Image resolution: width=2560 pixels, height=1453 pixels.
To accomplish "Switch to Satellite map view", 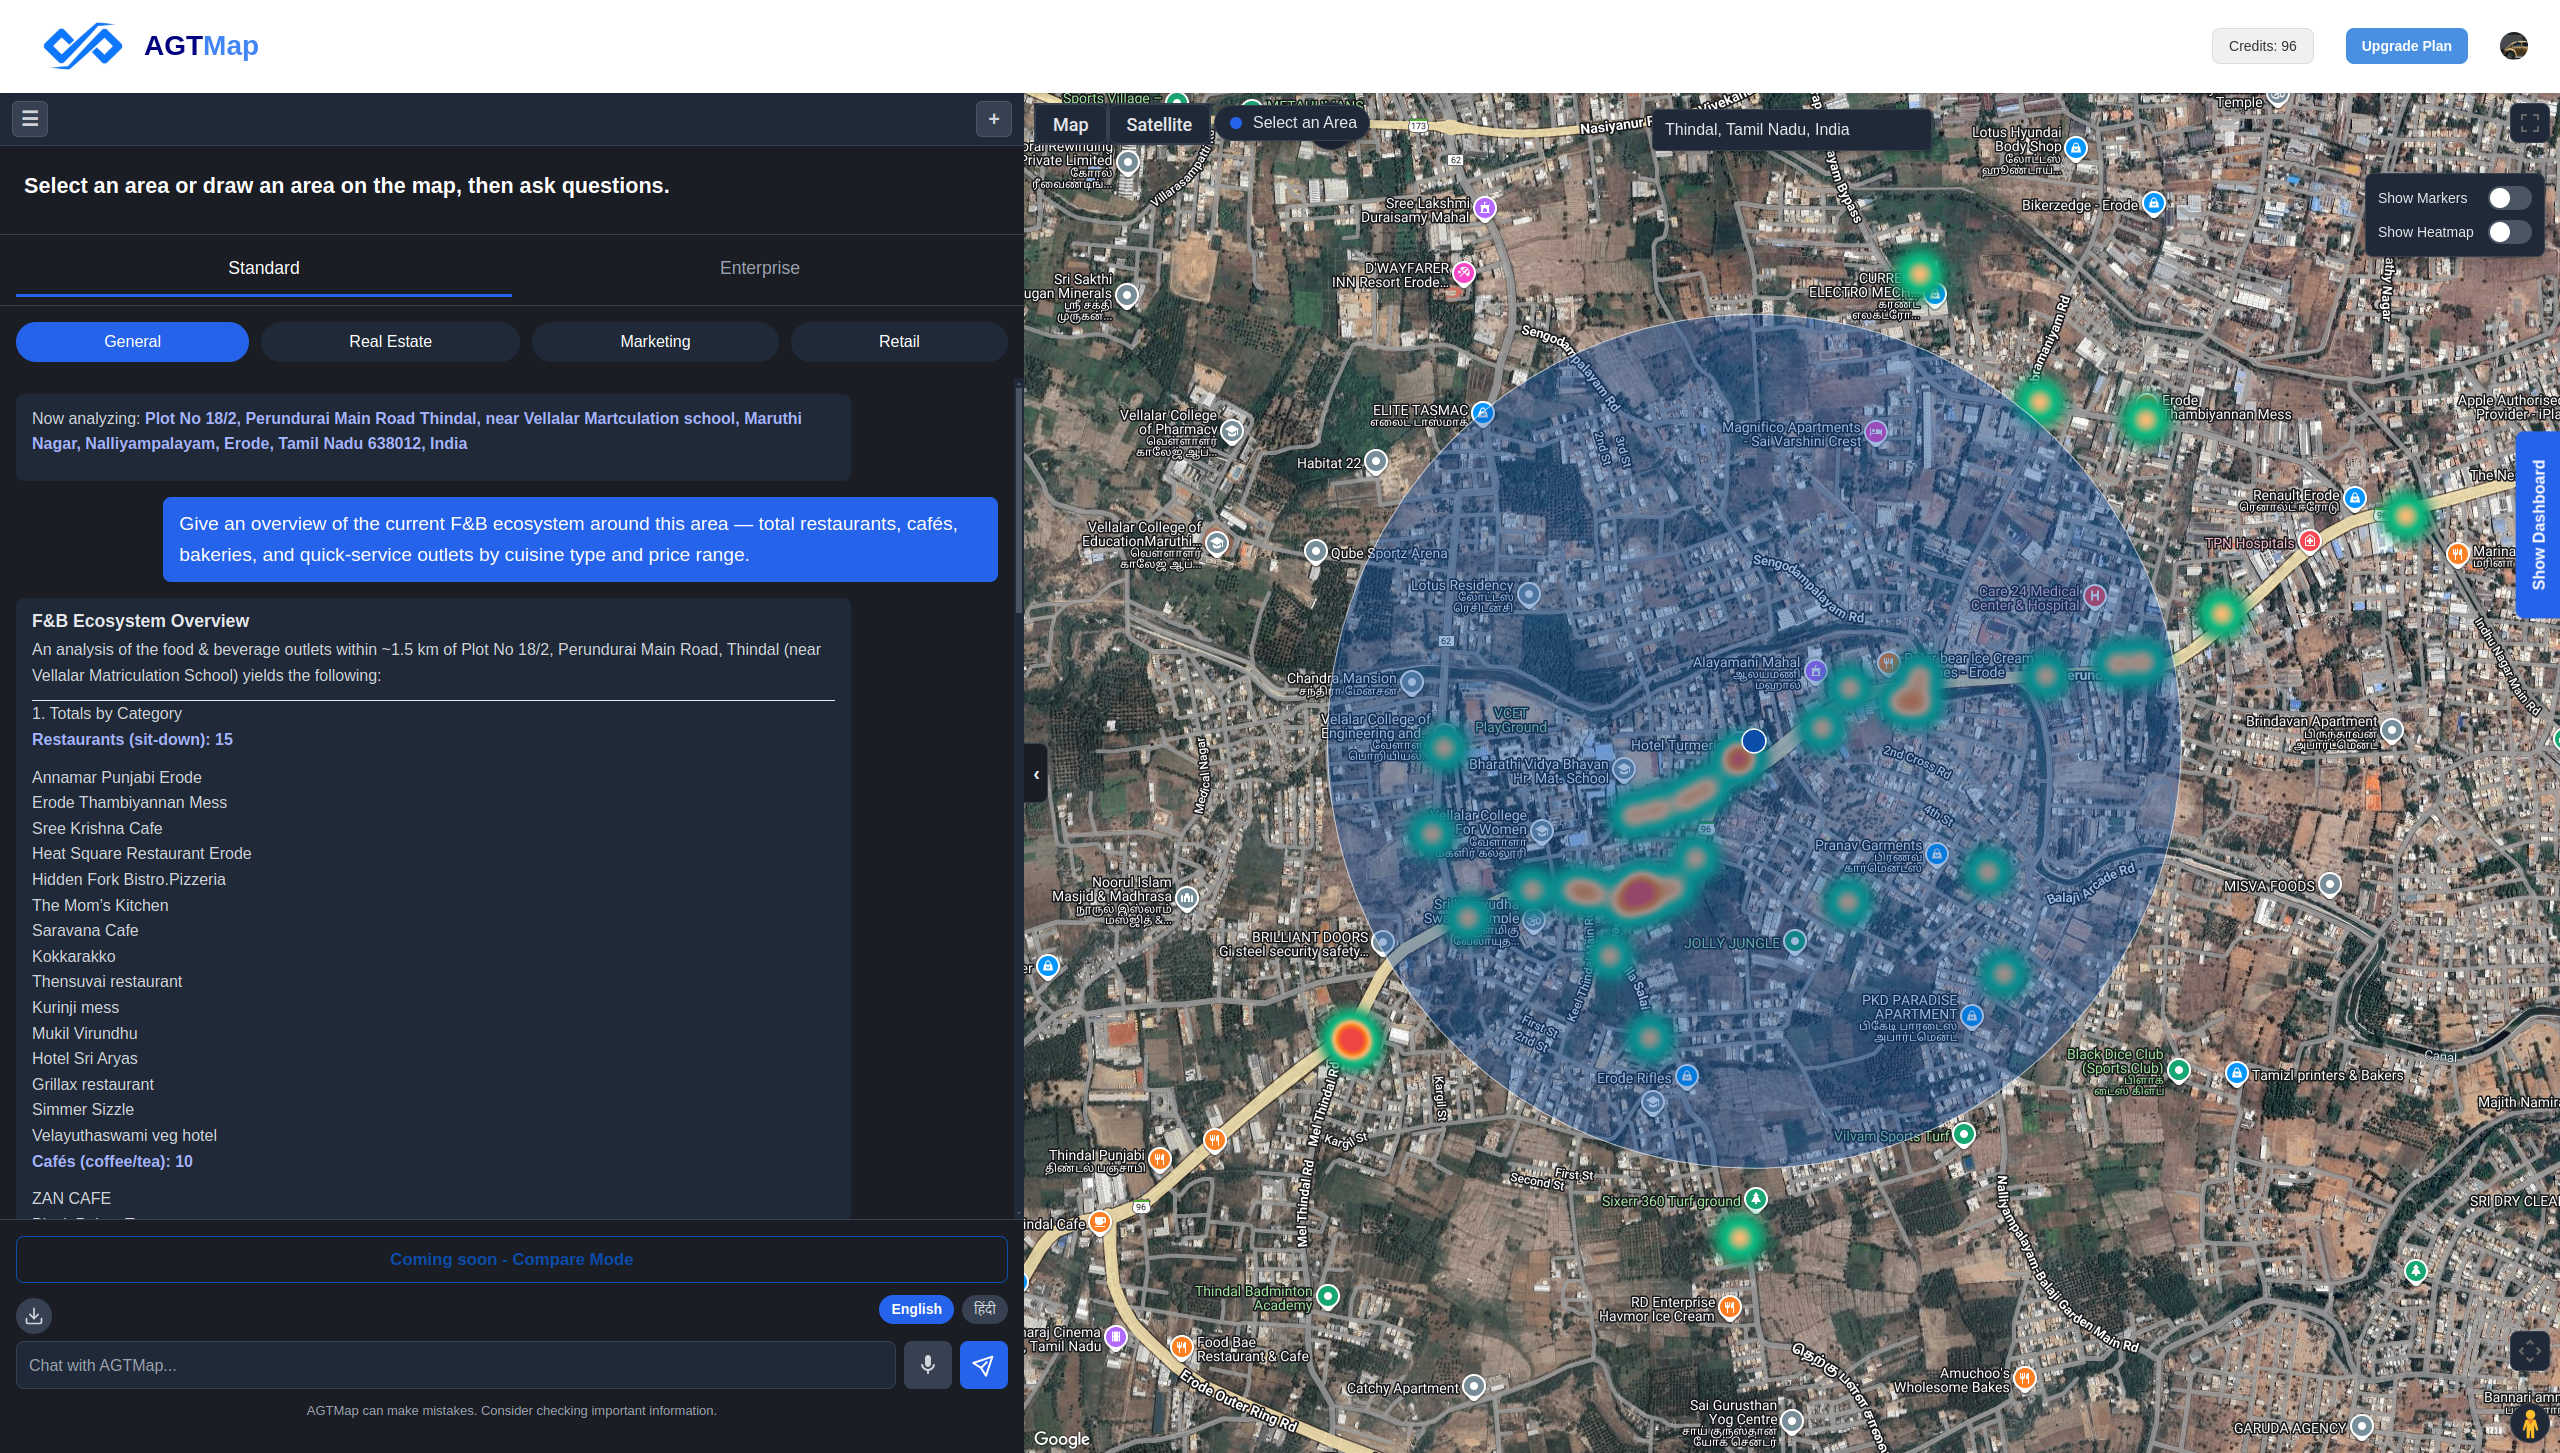I will tap(1158, 125).
